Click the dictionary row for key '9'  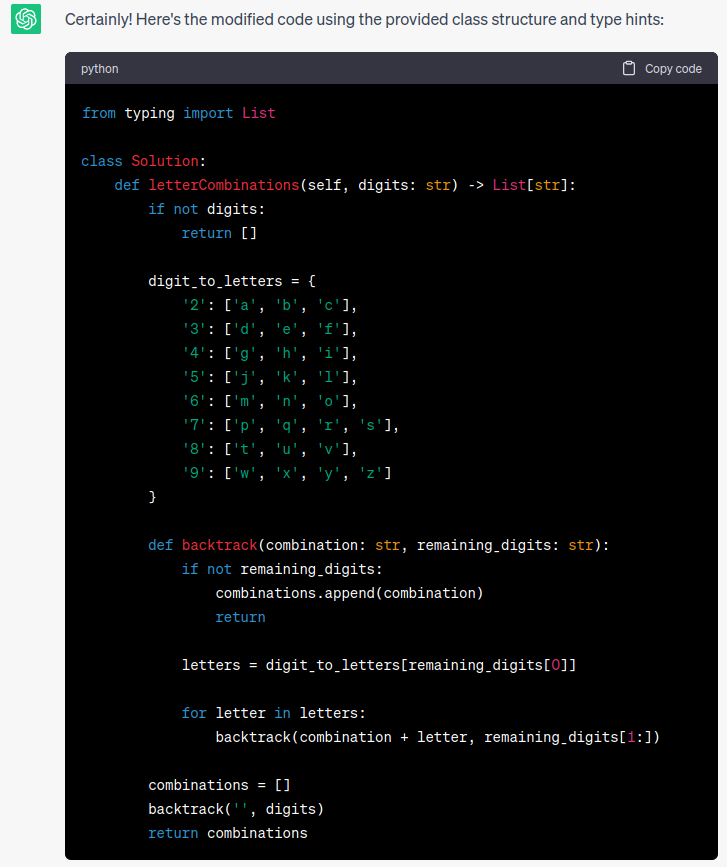click(287, 473)
